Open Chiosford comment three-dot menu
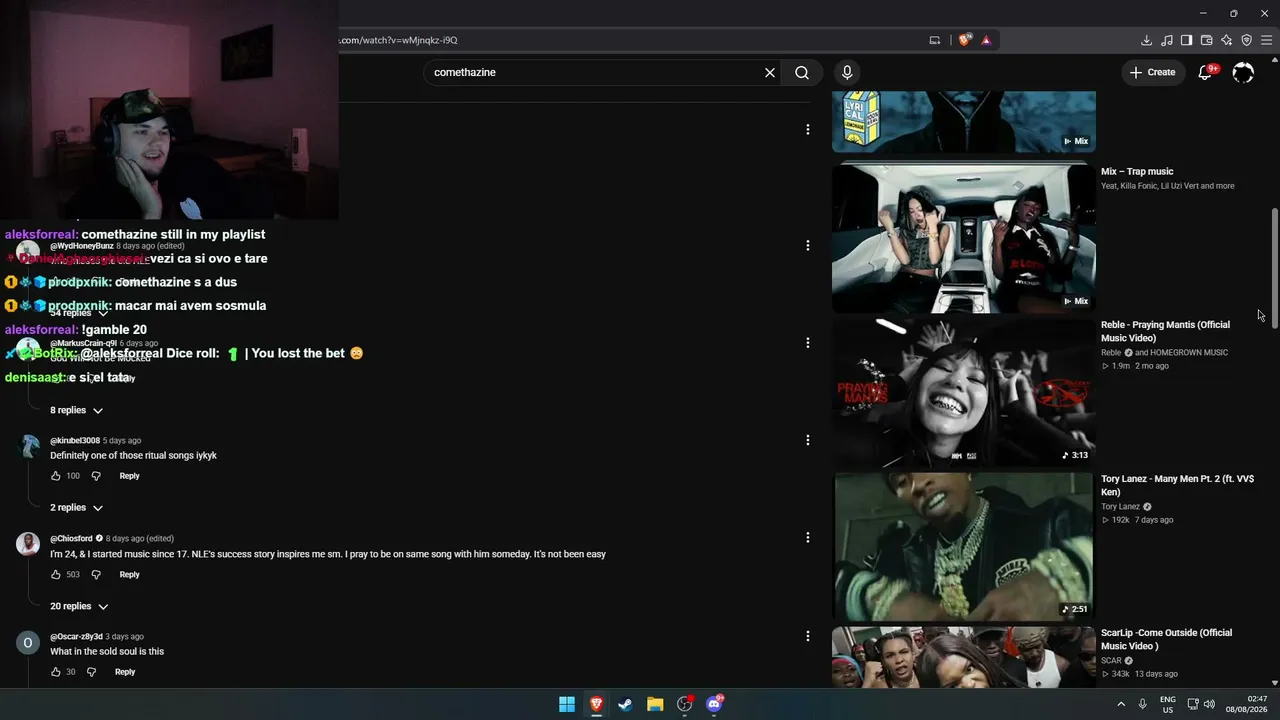The width and height of the screenshot is (1280, 720). pyautogui.click(x=808, y=538)
